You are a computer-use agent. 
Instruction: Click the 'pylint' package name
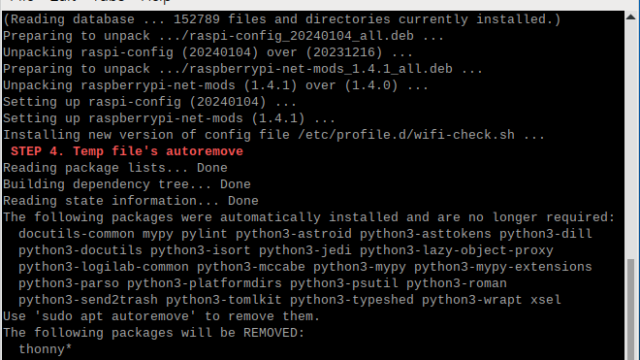(x=204, y=234)
